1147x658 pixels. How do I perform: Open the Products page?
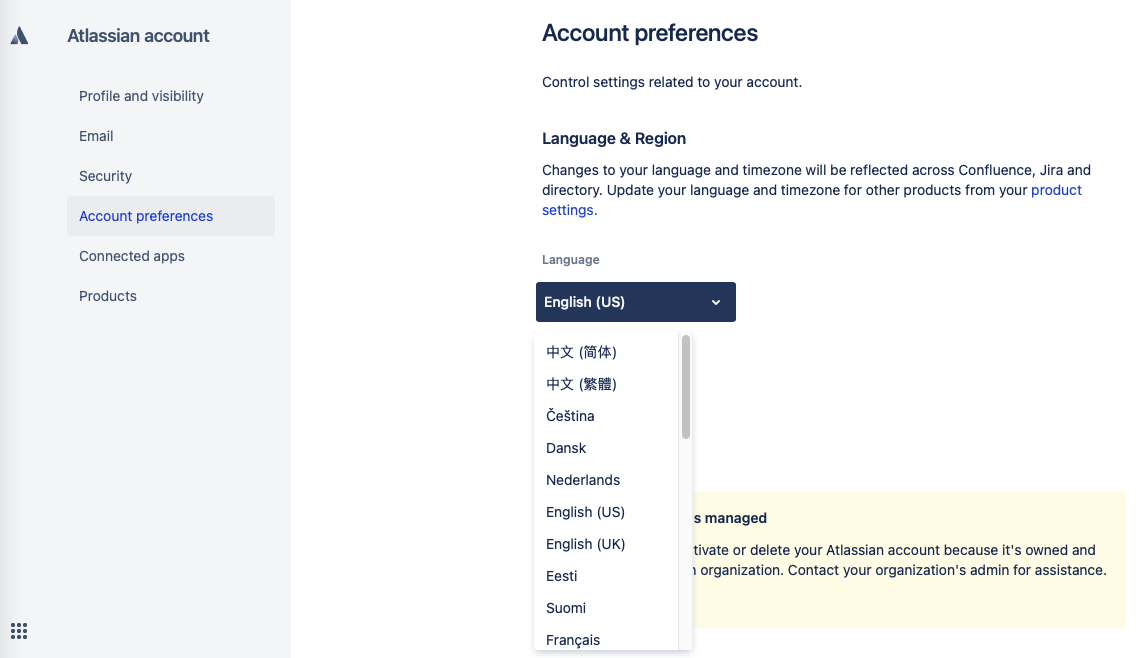[108, 296]
